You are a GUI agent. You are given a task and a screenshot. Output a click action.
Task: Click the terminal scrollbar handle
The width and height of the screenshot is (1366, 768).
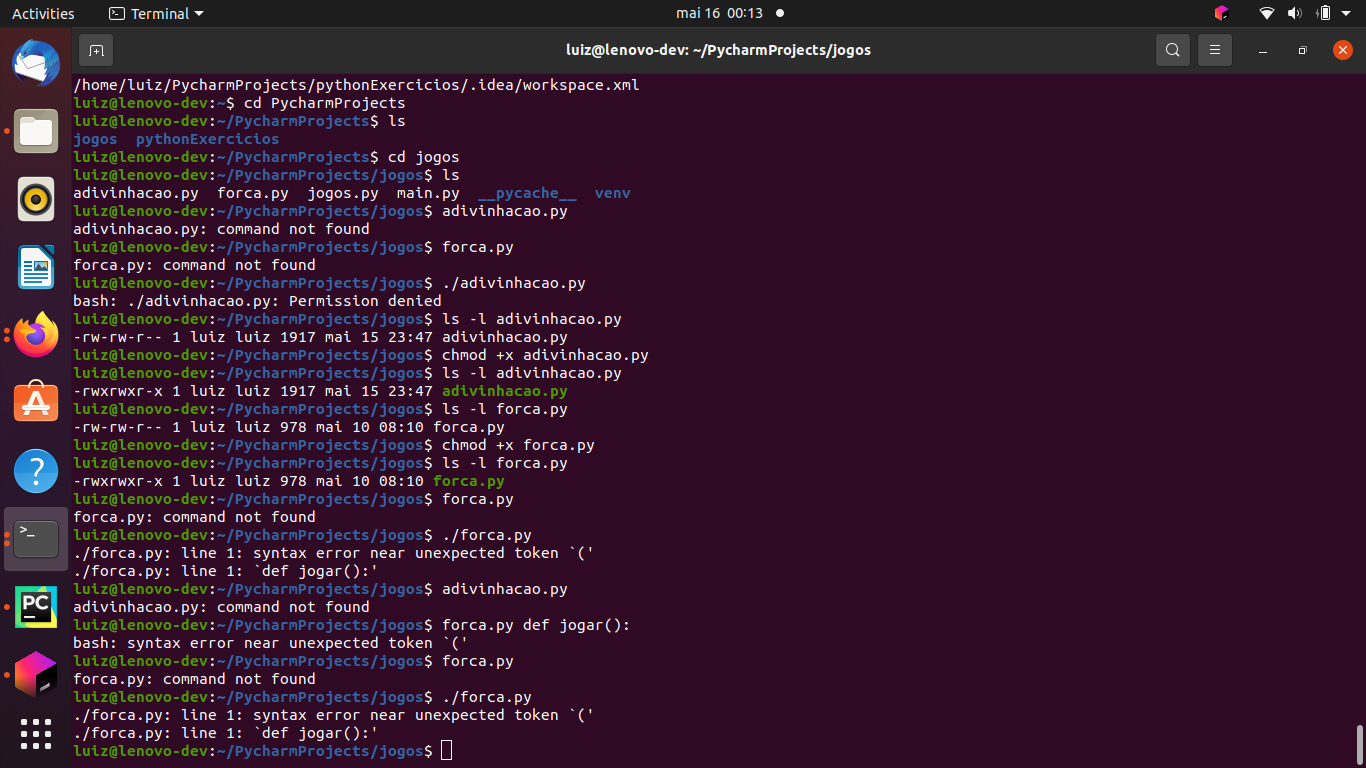click(1360, 744)
